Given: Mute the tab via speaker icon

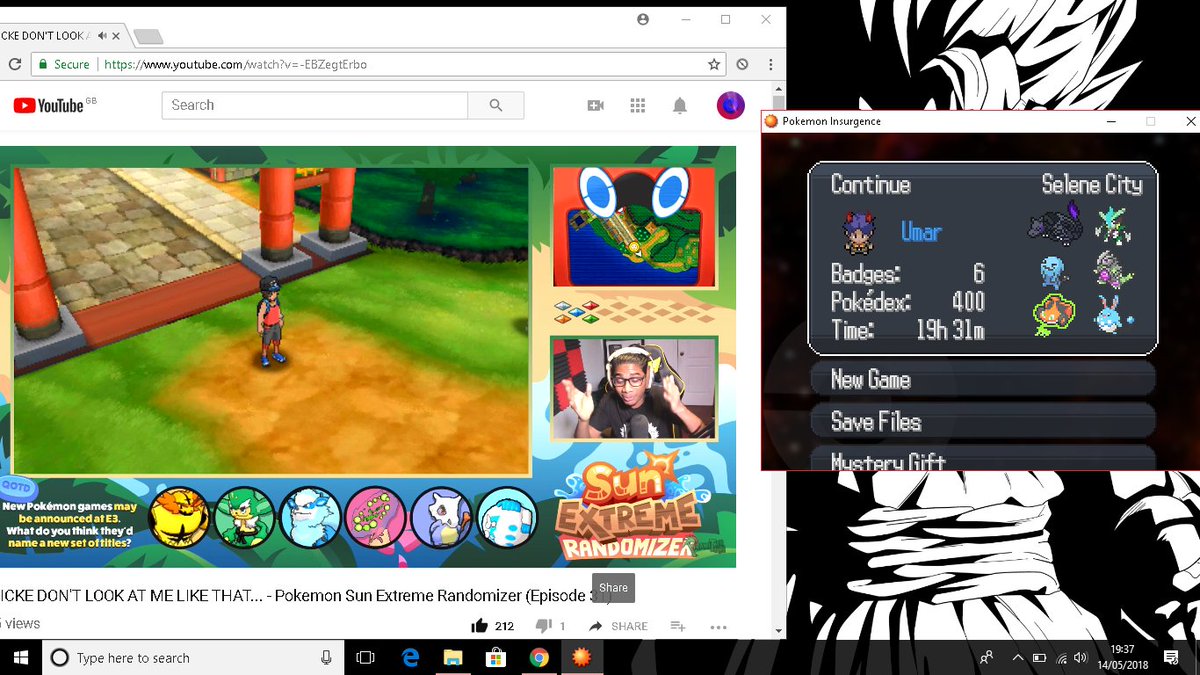Looking at the screenshot, I should click(102, 36).
